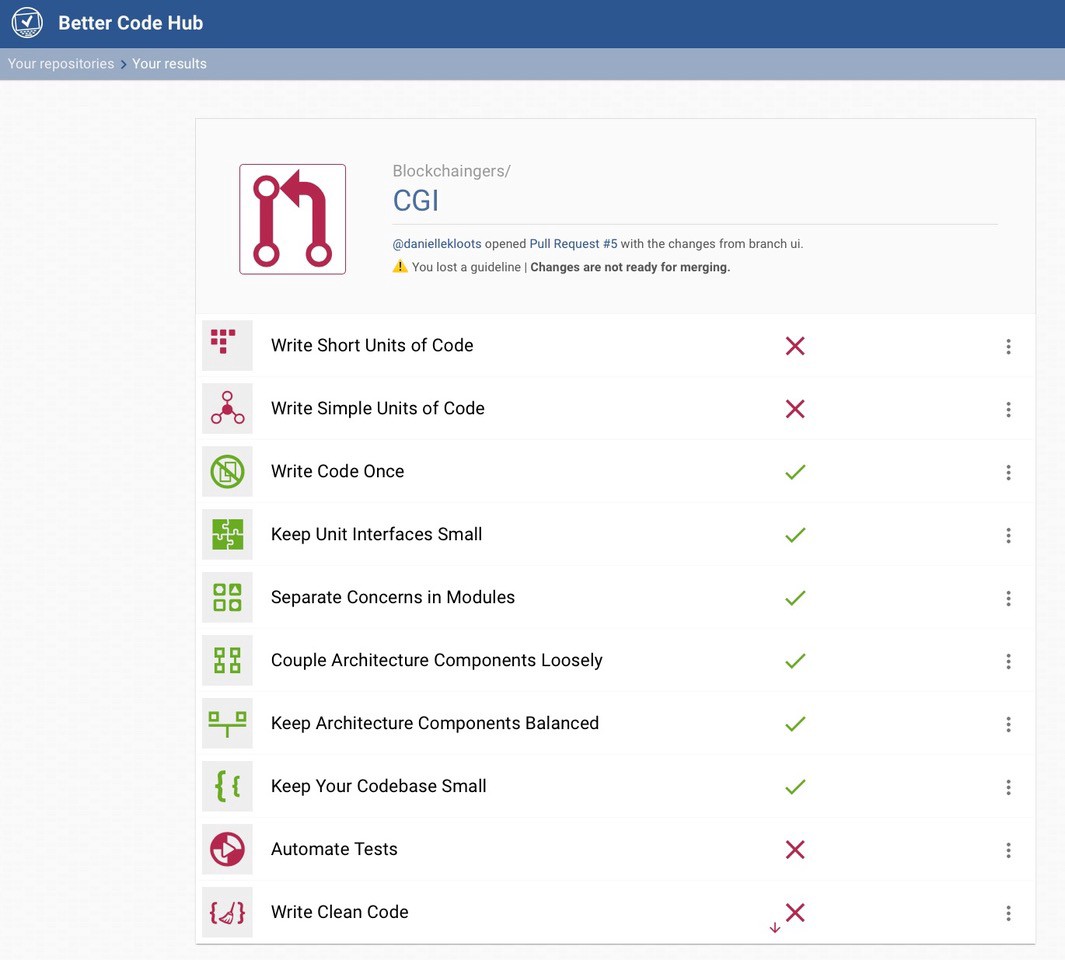The width and height of the screenshot is (1065, 960).
Task: Open three-dot menu for Automate Tests
Action: click(x=1008, y=850)
